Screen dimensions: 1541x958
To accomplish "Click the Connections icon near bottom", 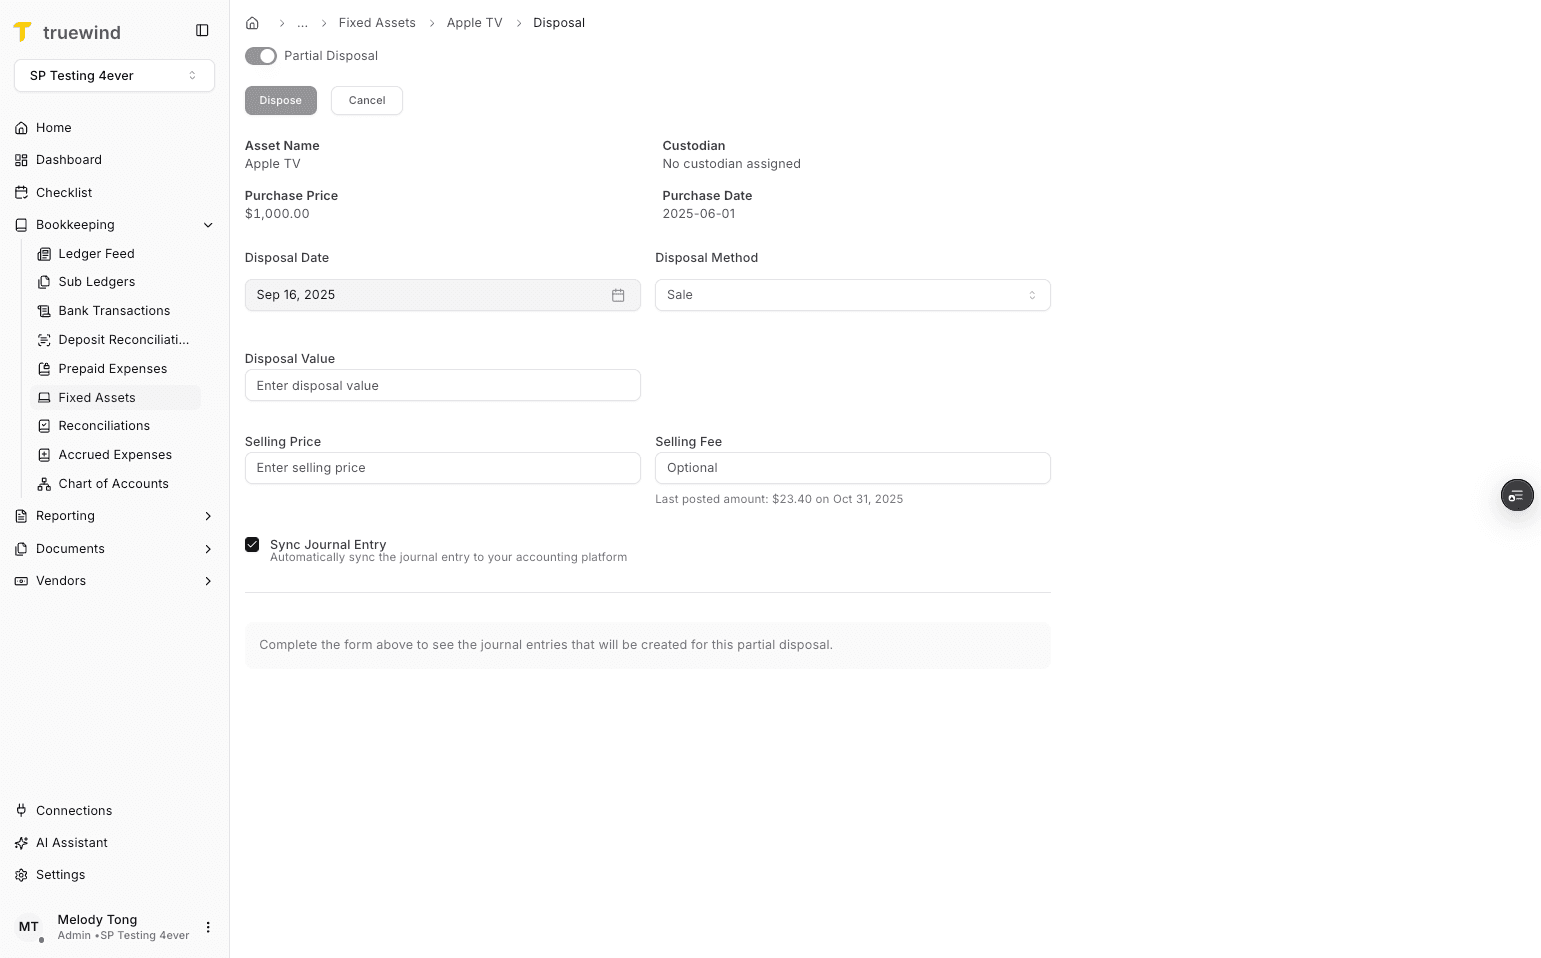I will click(x=21, y=810).
